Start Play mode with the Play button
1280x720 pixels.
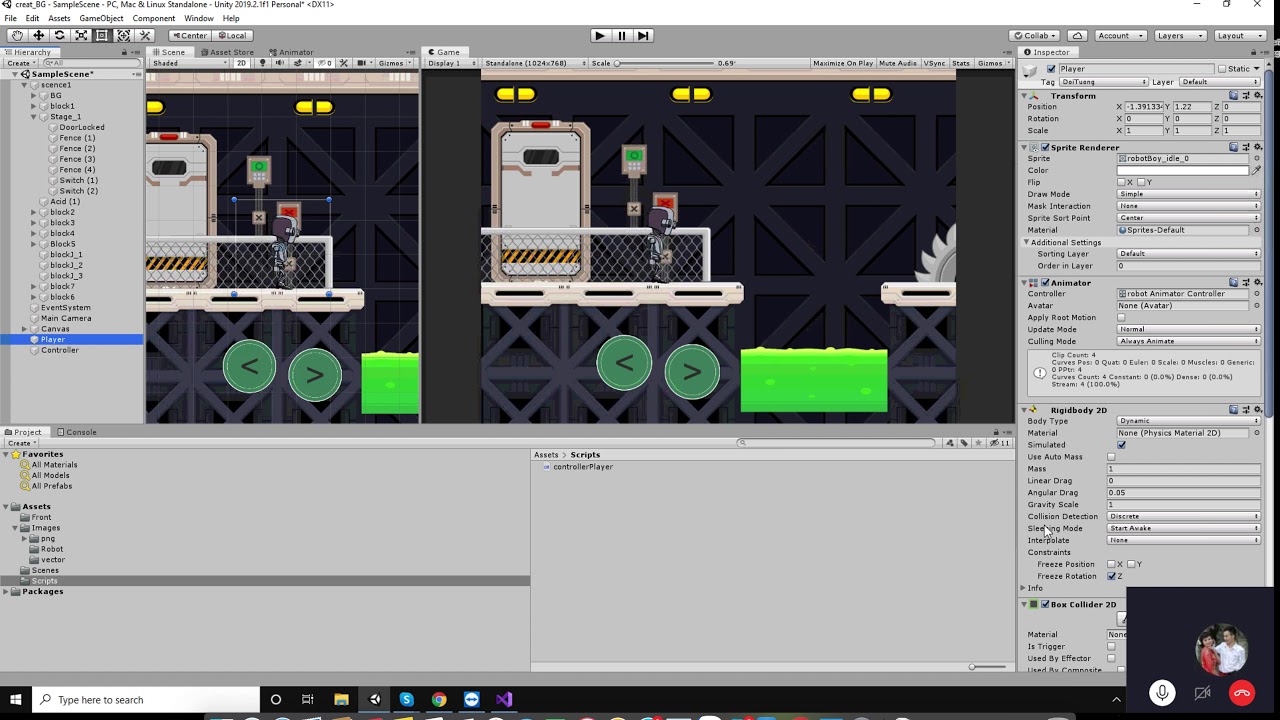pos(599,35)
